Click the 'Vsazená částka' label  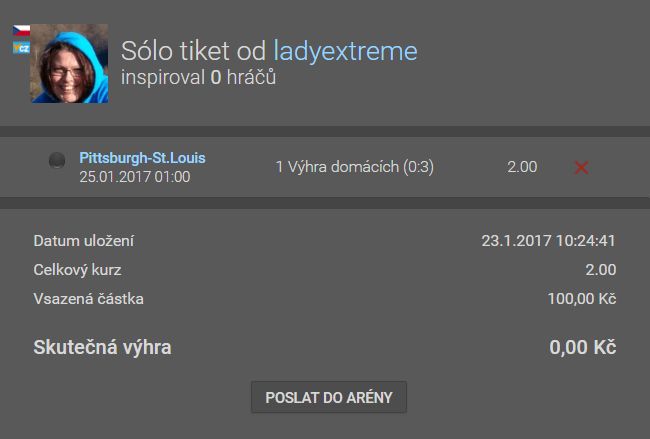88,299
